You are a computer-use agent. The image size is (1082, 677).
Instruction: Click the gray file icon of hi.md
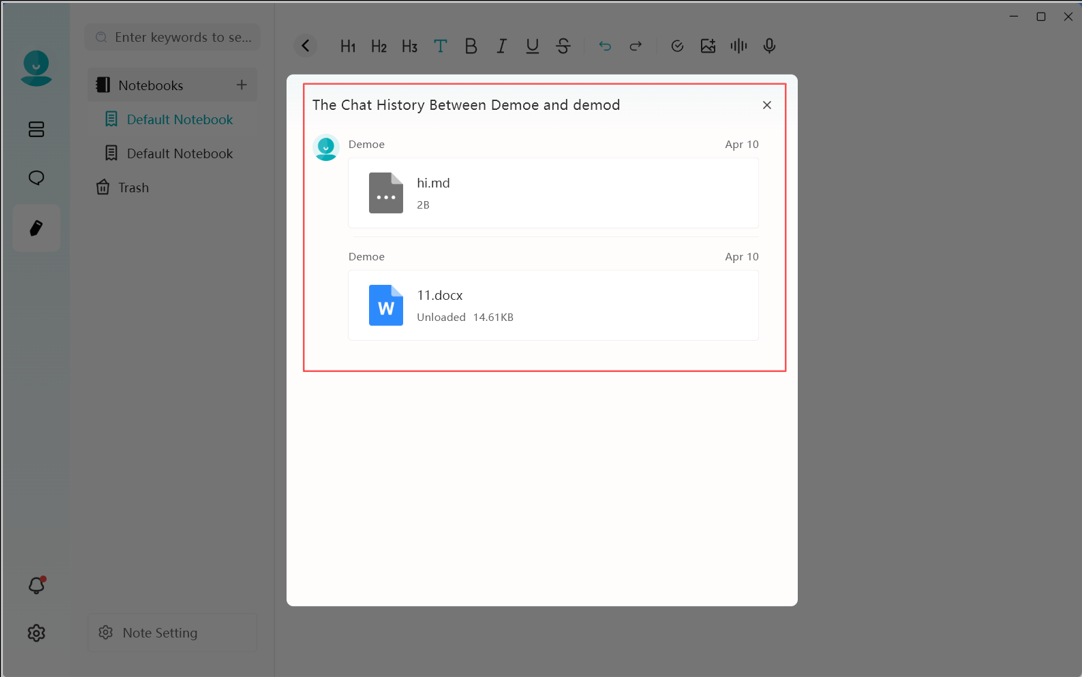tap(386, 193)
